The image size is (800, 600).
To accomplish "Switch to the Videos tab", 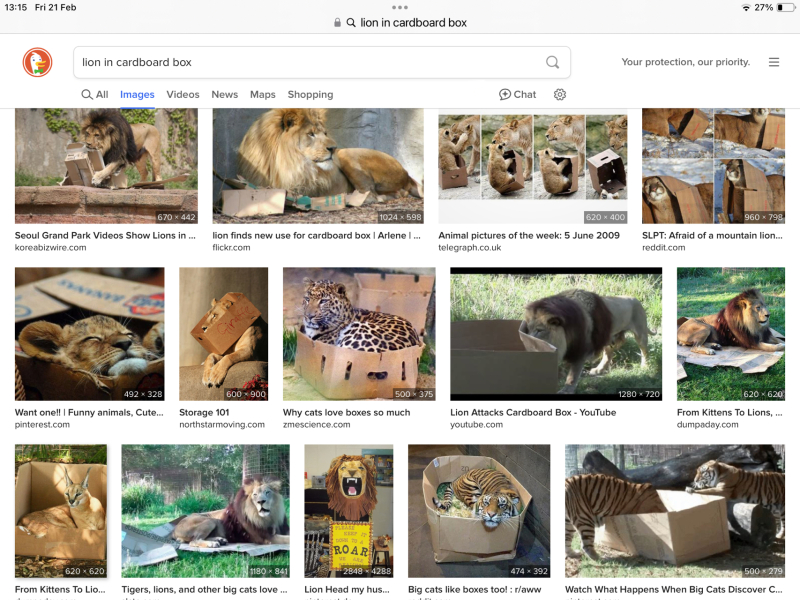I will coord(183,94).
